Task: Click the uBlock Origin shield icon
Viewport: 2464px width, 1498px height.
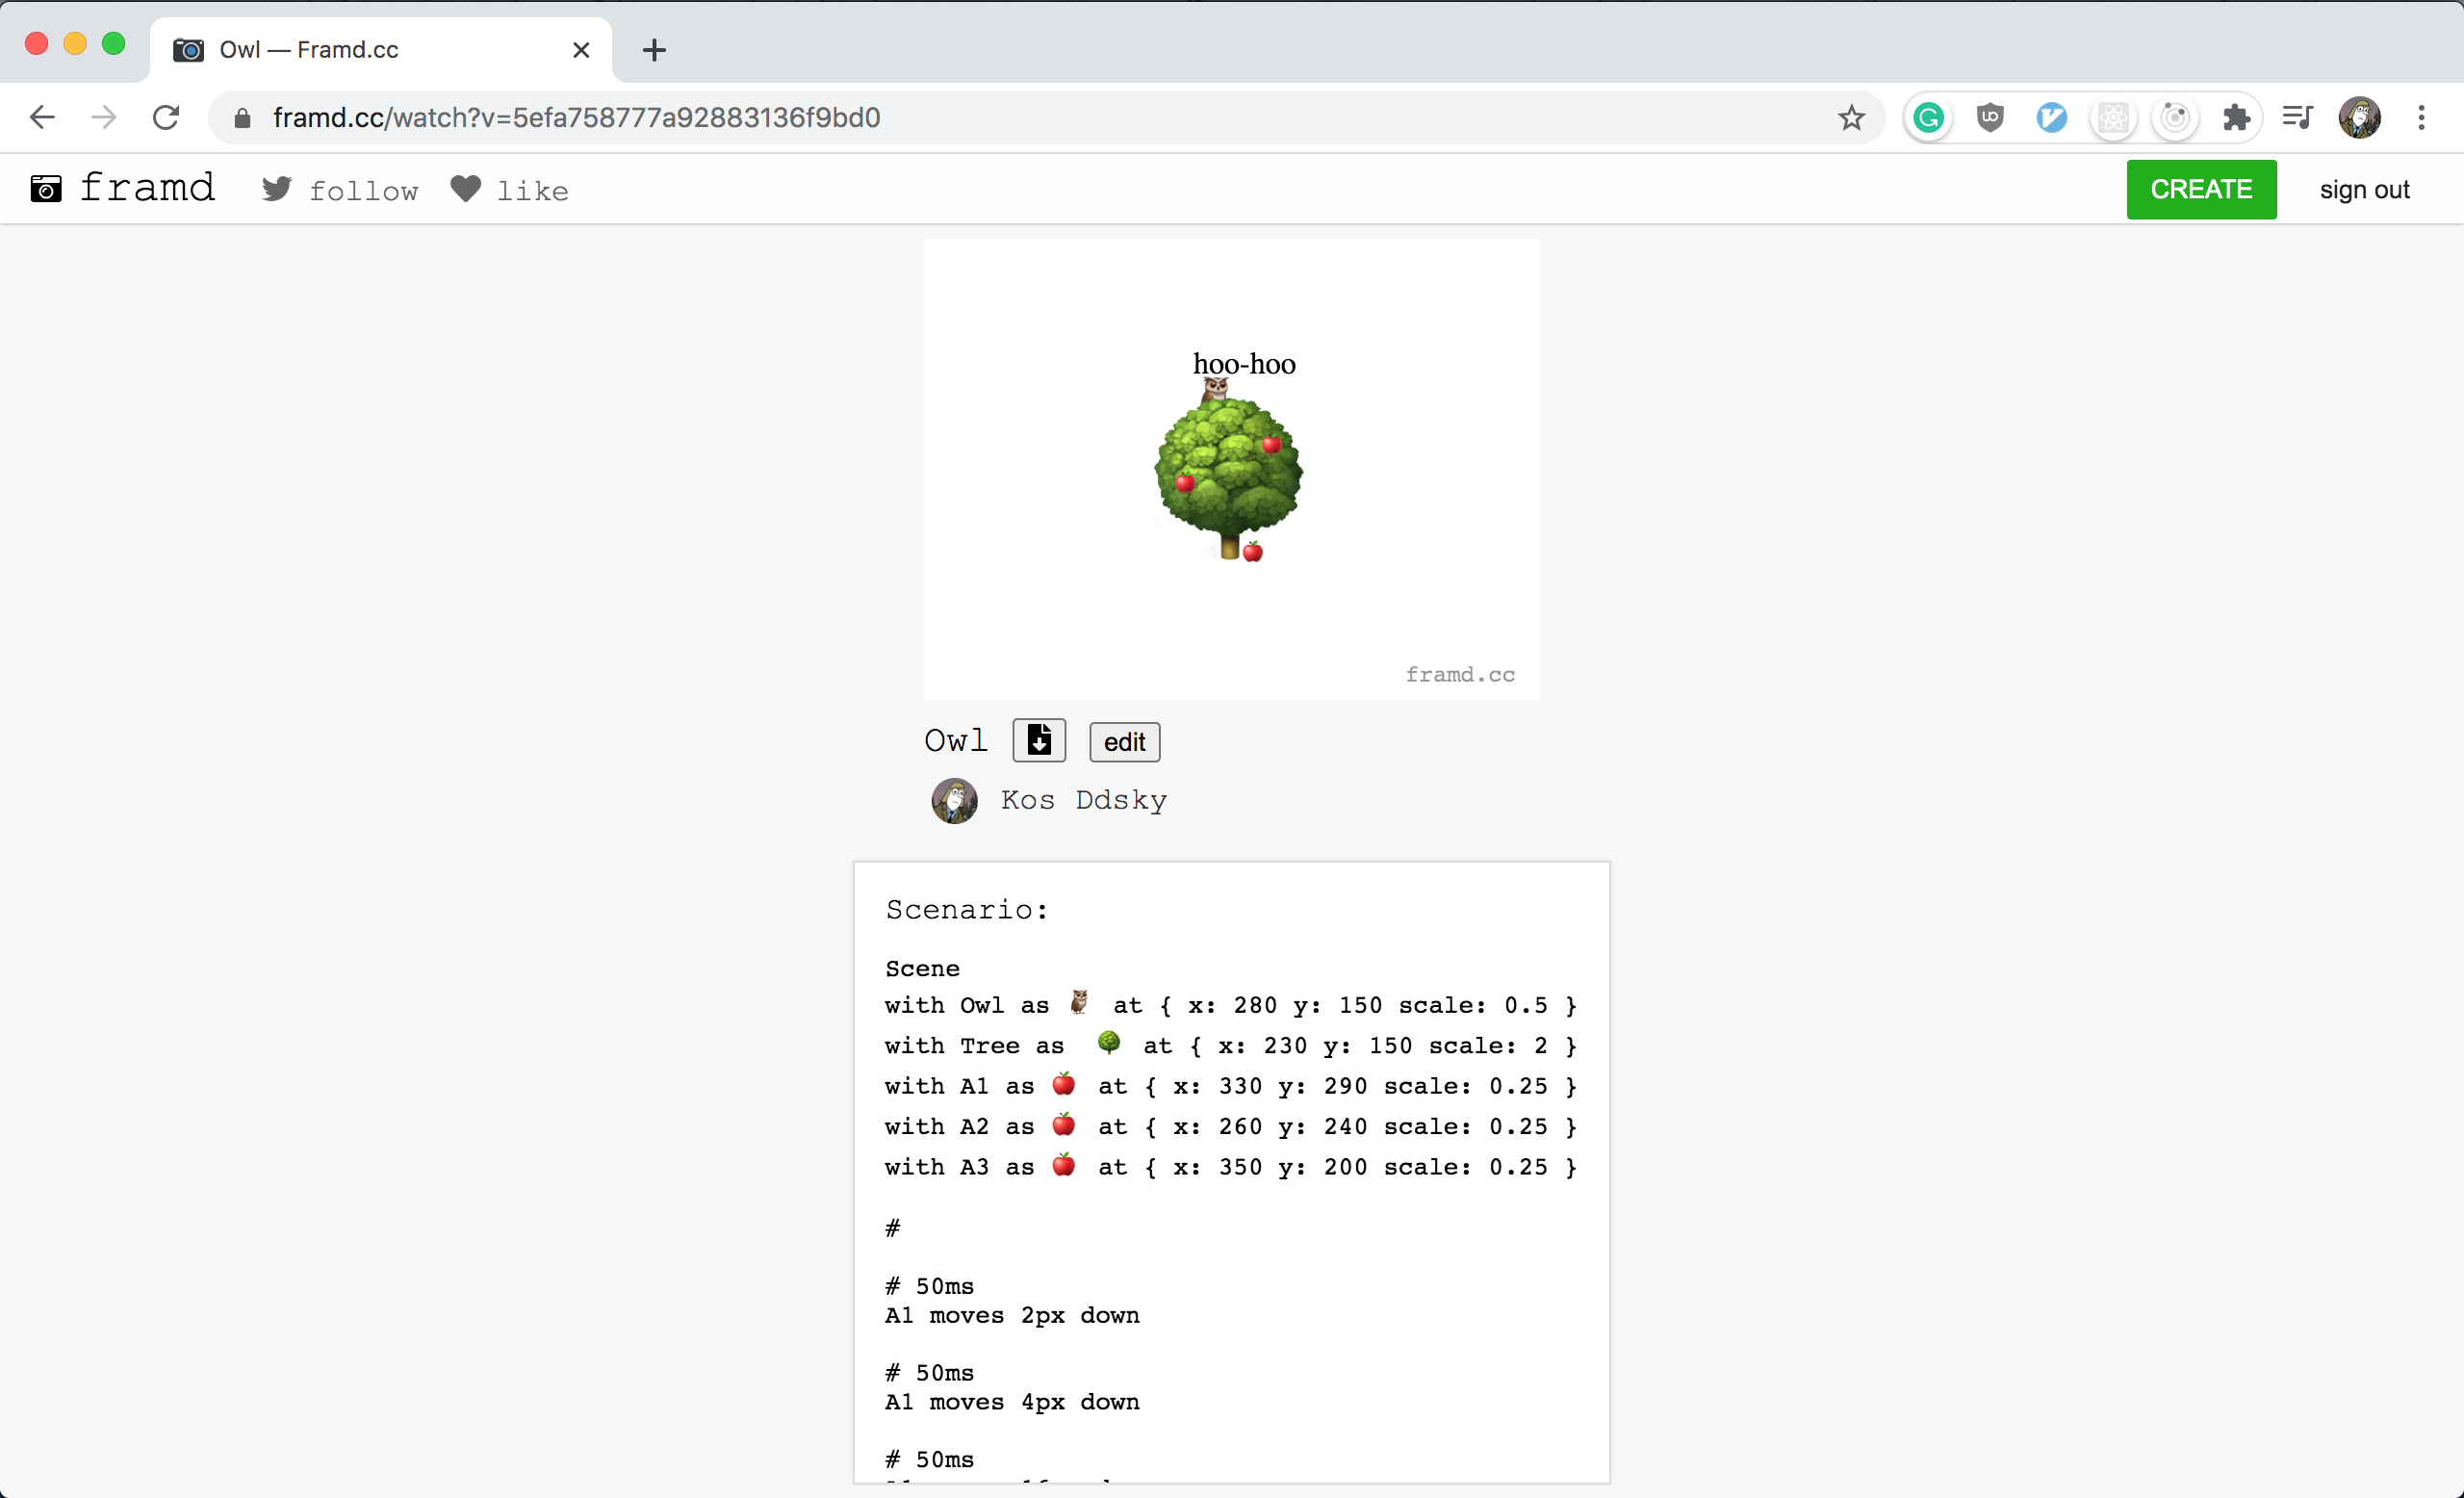Action: pyautogui.click(x=1990, y=117)
